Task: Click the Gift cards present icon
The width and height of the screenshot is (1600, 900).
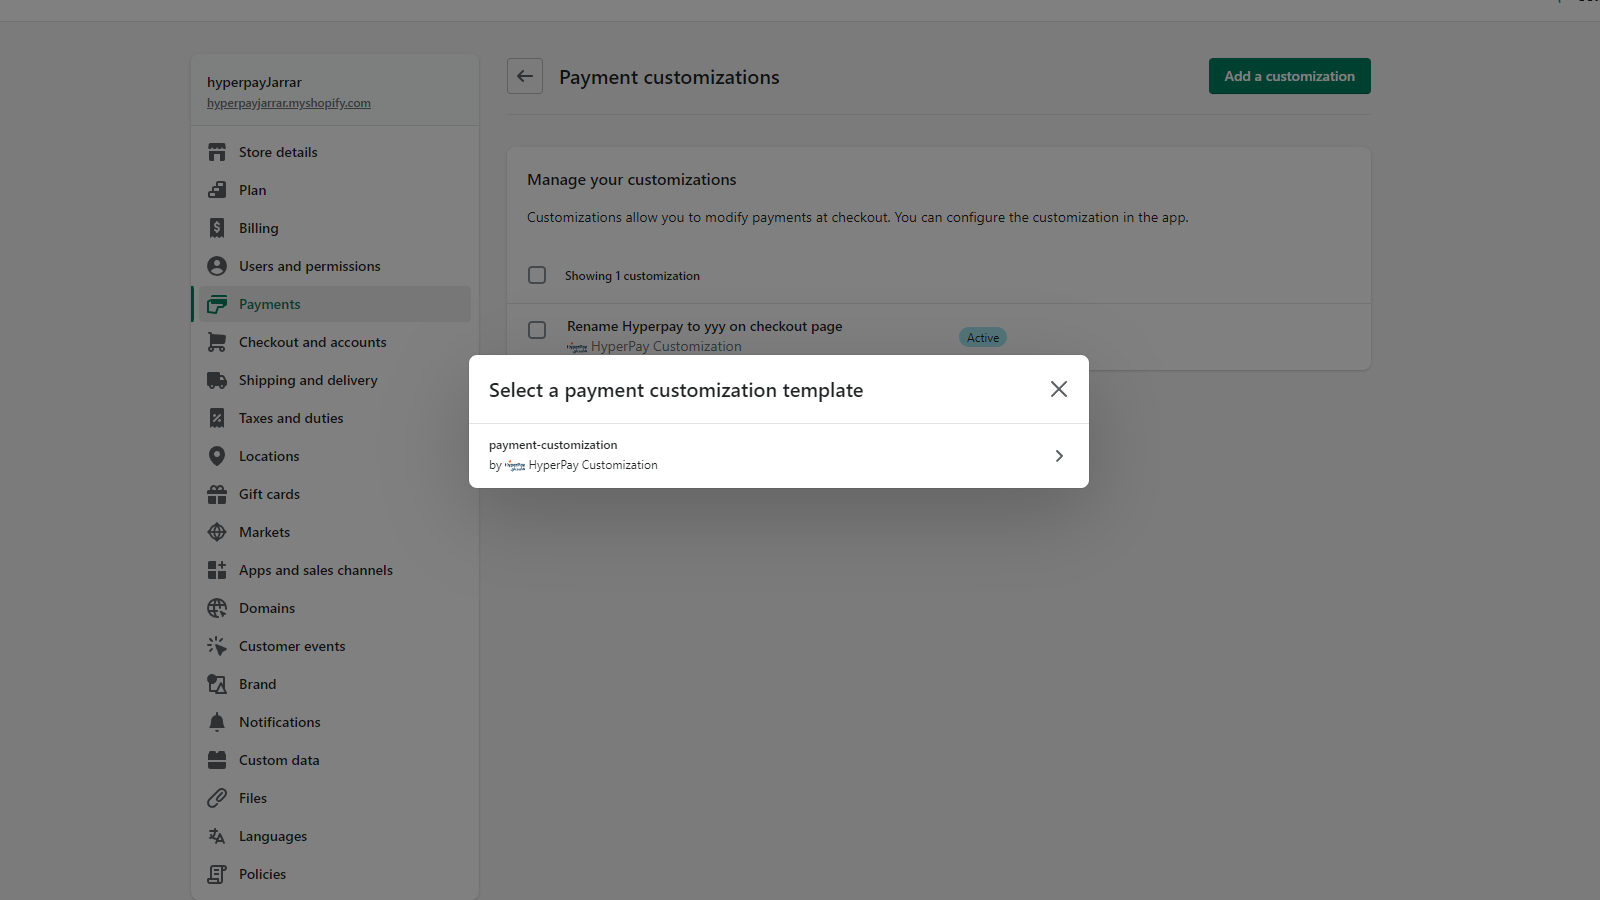Action: [217, 494]
